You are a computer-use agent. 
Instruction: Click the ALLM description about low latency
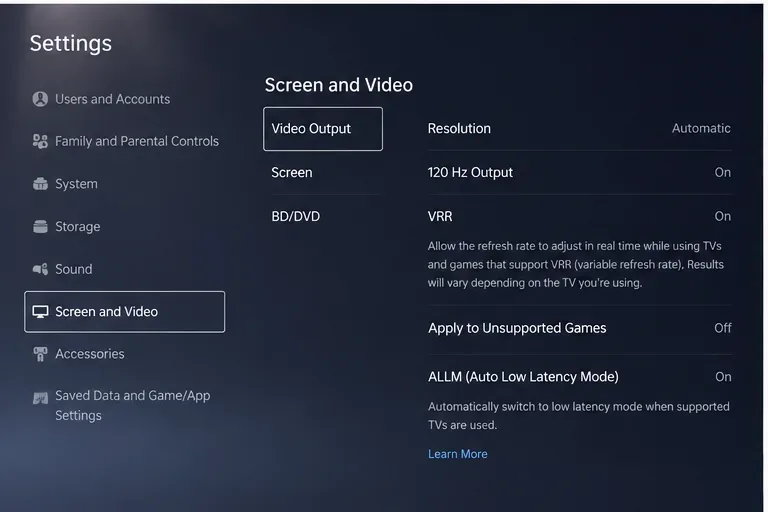coord(578,416)
